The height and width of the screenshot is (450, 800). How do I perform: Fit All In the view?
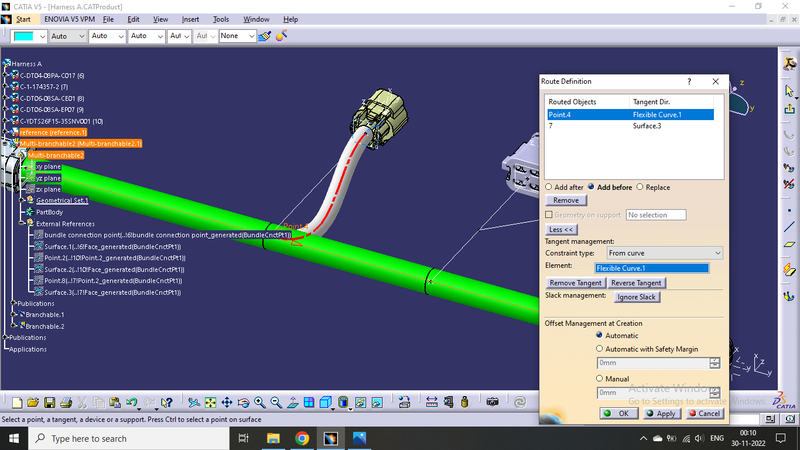[x=210, y=403]
